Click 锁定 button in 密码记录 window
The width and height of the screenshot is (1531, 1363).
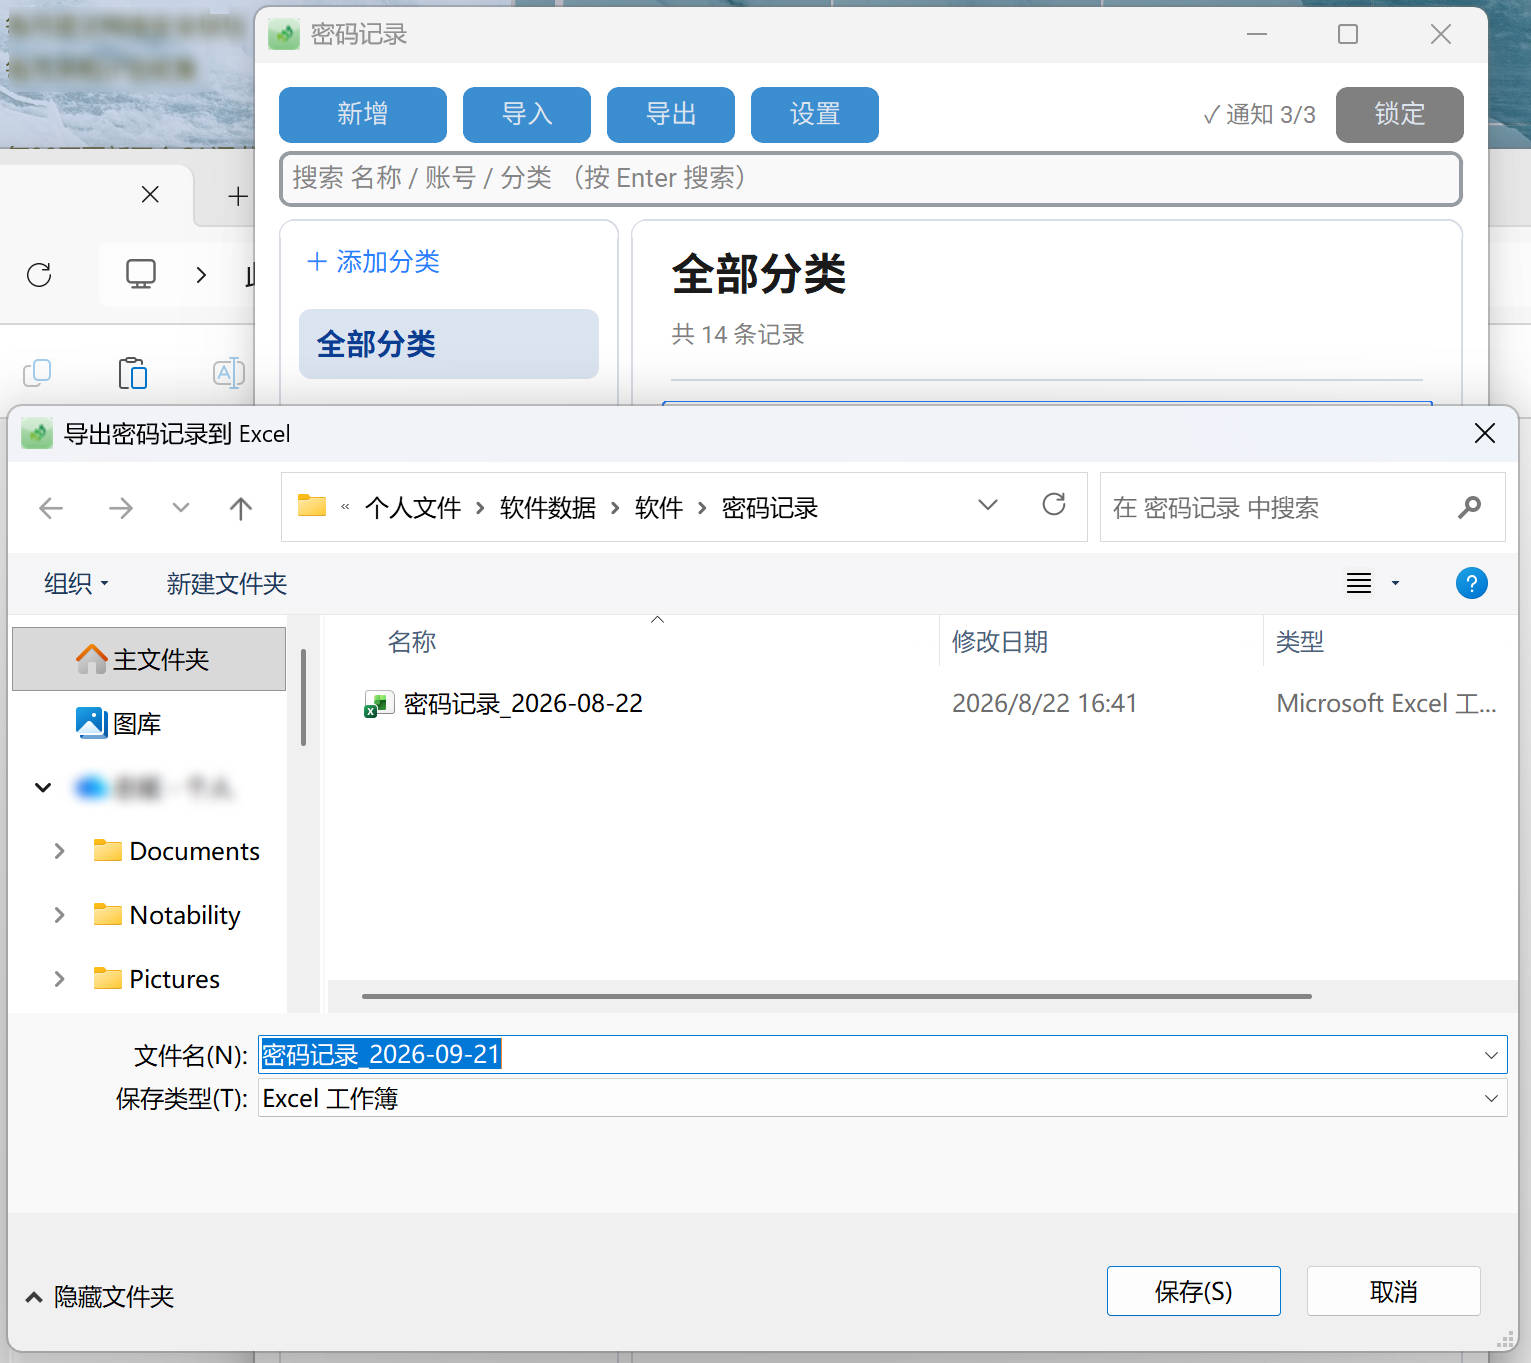click(1400, 114)
